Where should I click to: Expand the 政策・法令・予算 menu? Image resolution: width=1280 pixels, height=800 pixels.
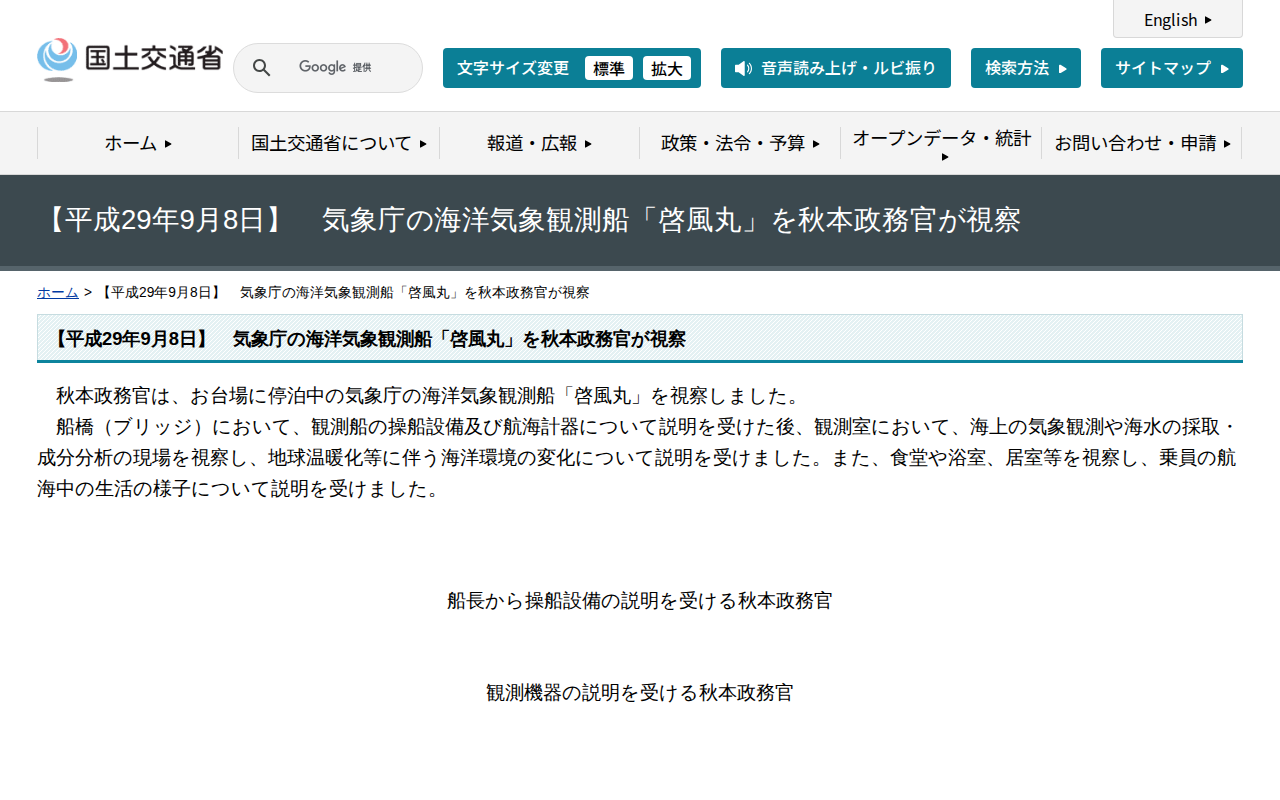point(742,143)
